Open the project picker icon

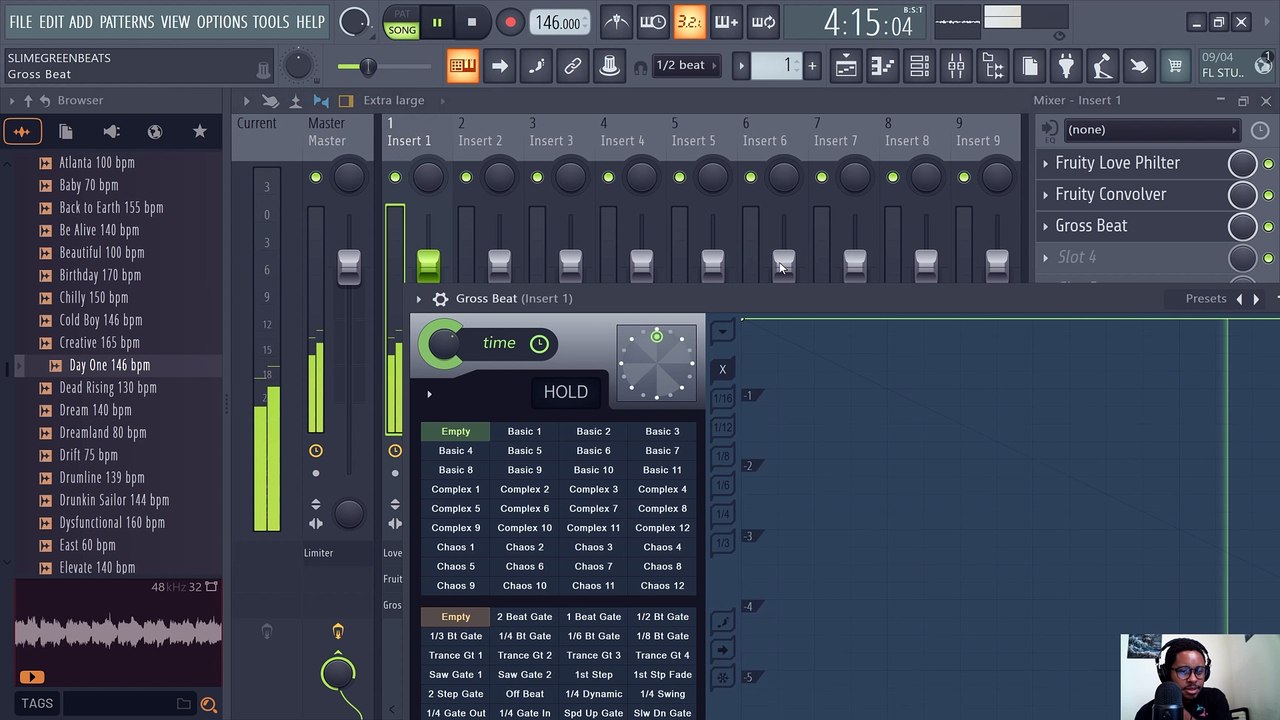(1029, 66)
